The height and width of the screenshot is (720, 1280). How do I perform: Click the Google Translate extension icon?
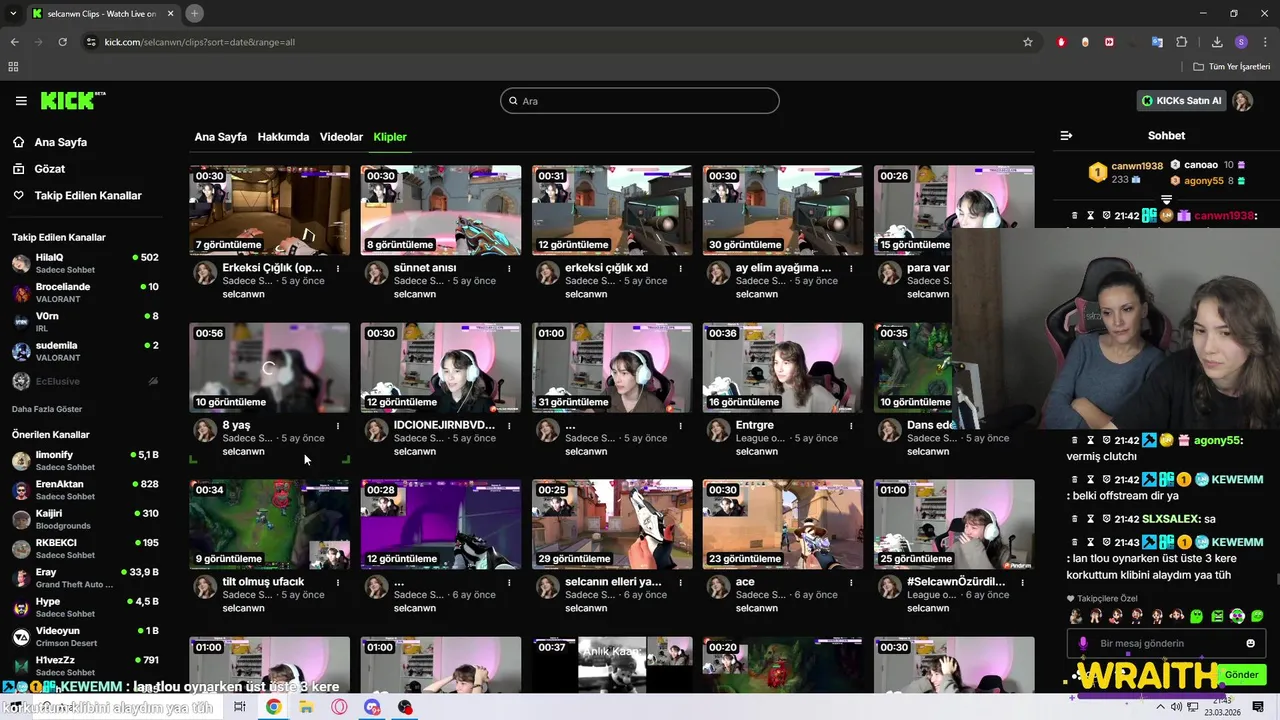(x=1157, y=42)
